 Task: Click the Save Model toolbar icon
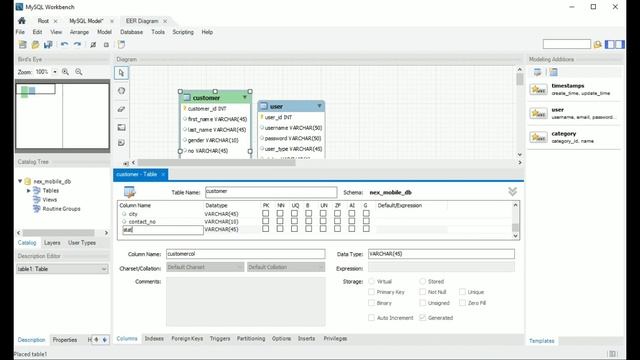(48, 44)
